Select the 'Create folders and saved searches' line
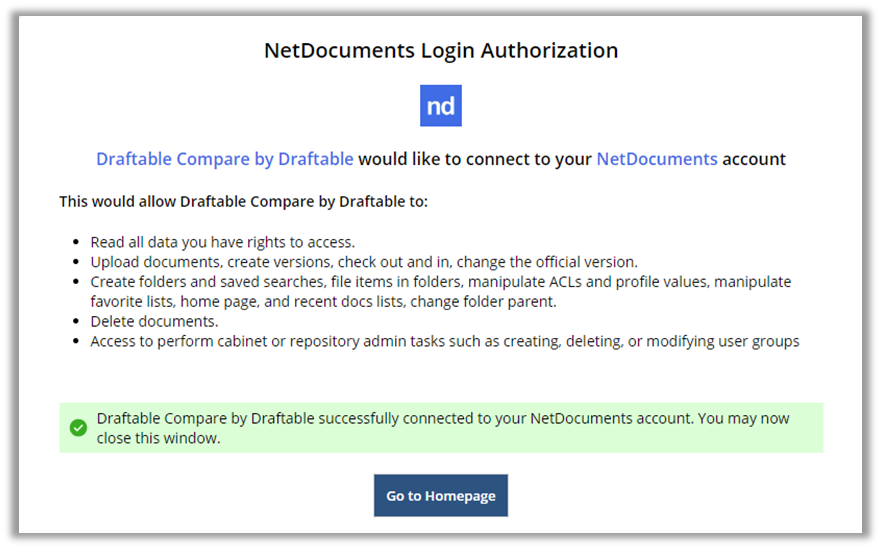The image size is (881, 549). pos(440,282)
